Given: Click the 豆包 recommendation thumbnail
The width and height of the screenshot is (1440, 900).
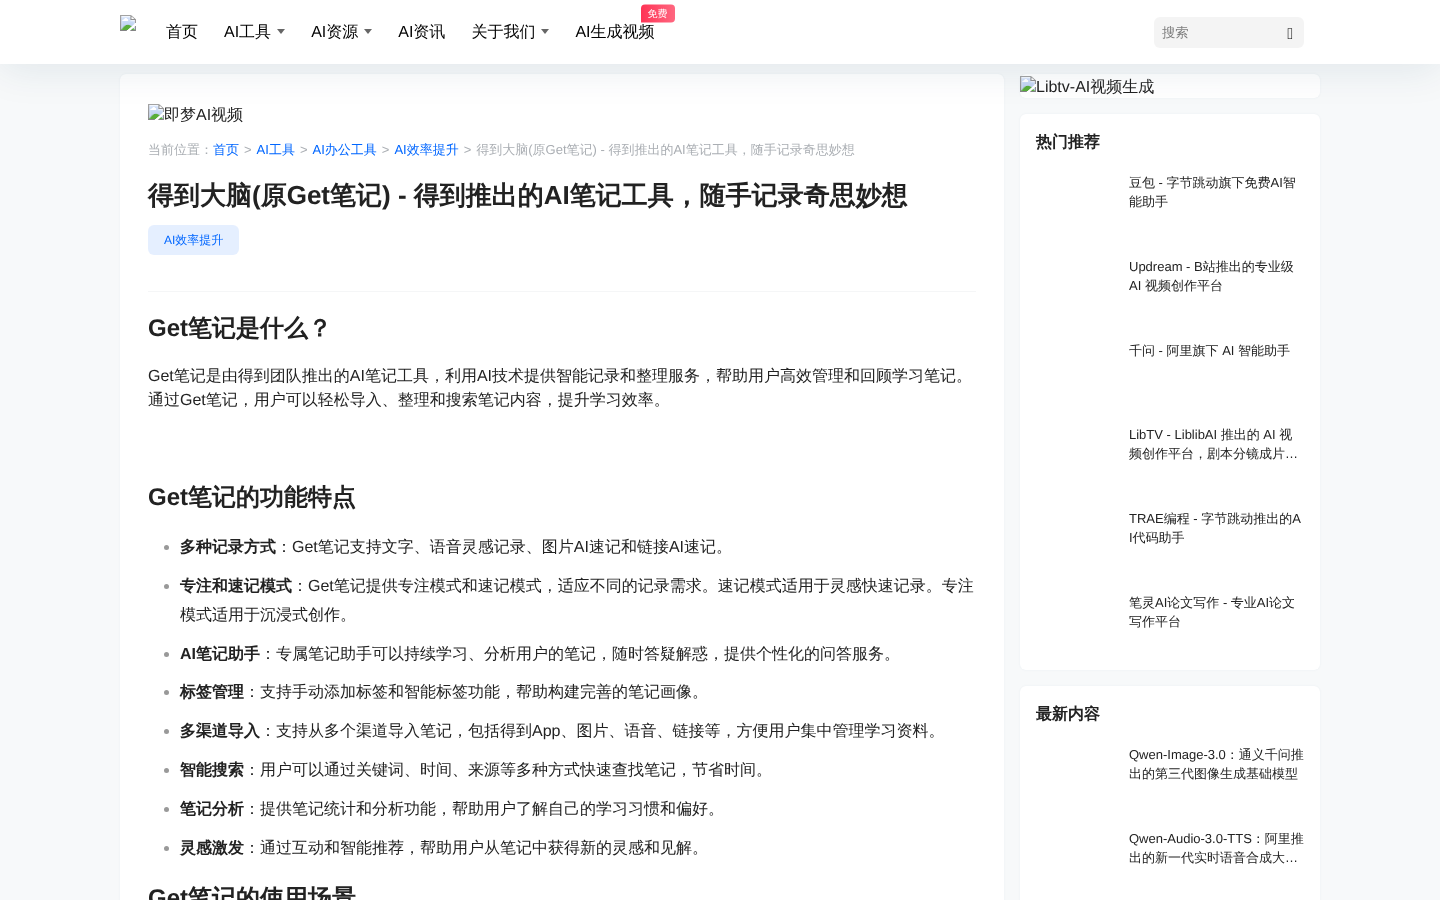Looking at the screenshot, I should [1074, 201].
